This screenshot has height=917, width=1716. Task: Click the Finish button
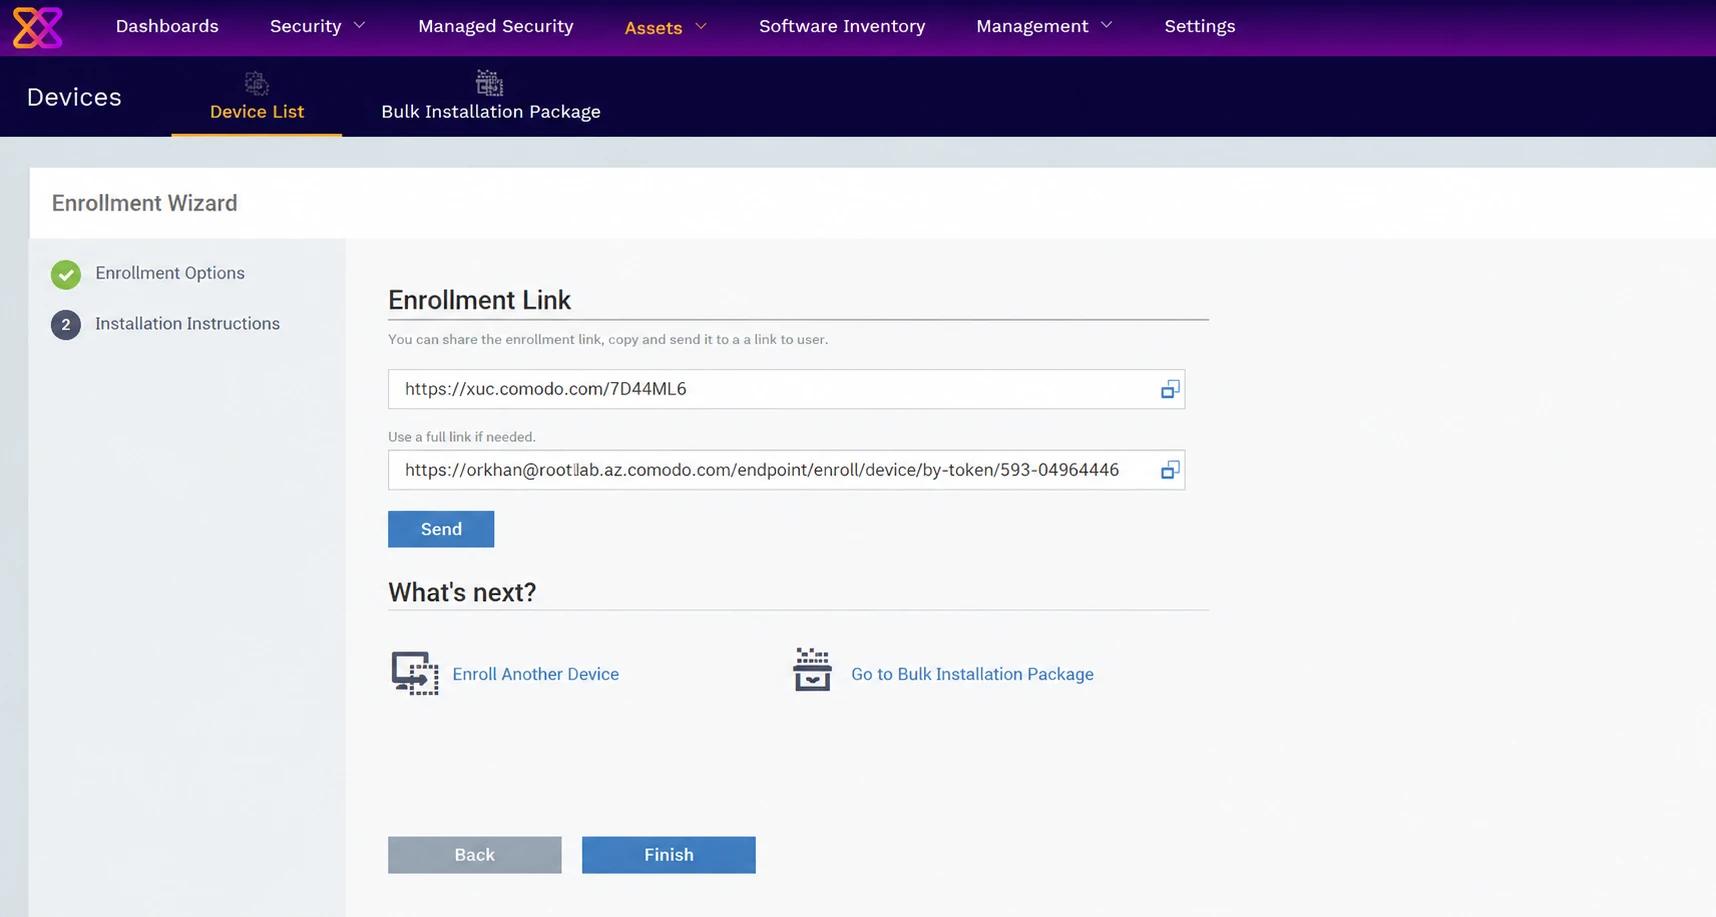669,855
